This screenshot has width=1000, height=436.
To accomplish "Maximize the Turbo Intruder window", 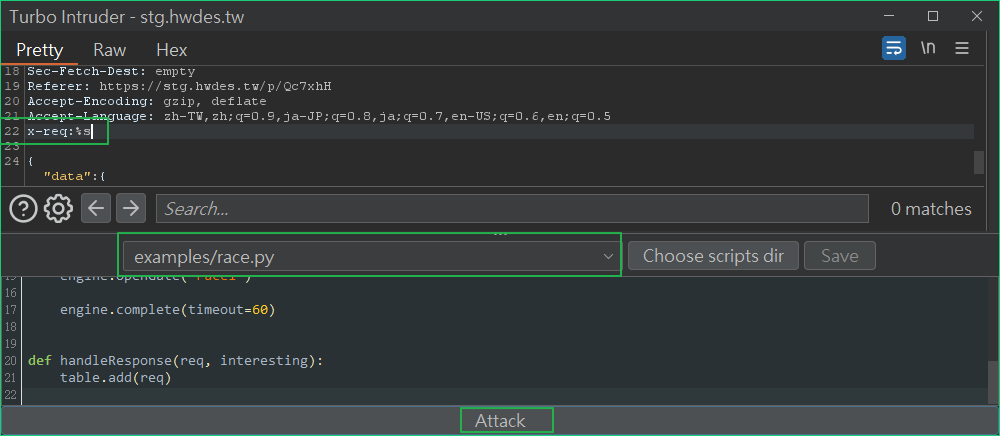I will point(933,17).
